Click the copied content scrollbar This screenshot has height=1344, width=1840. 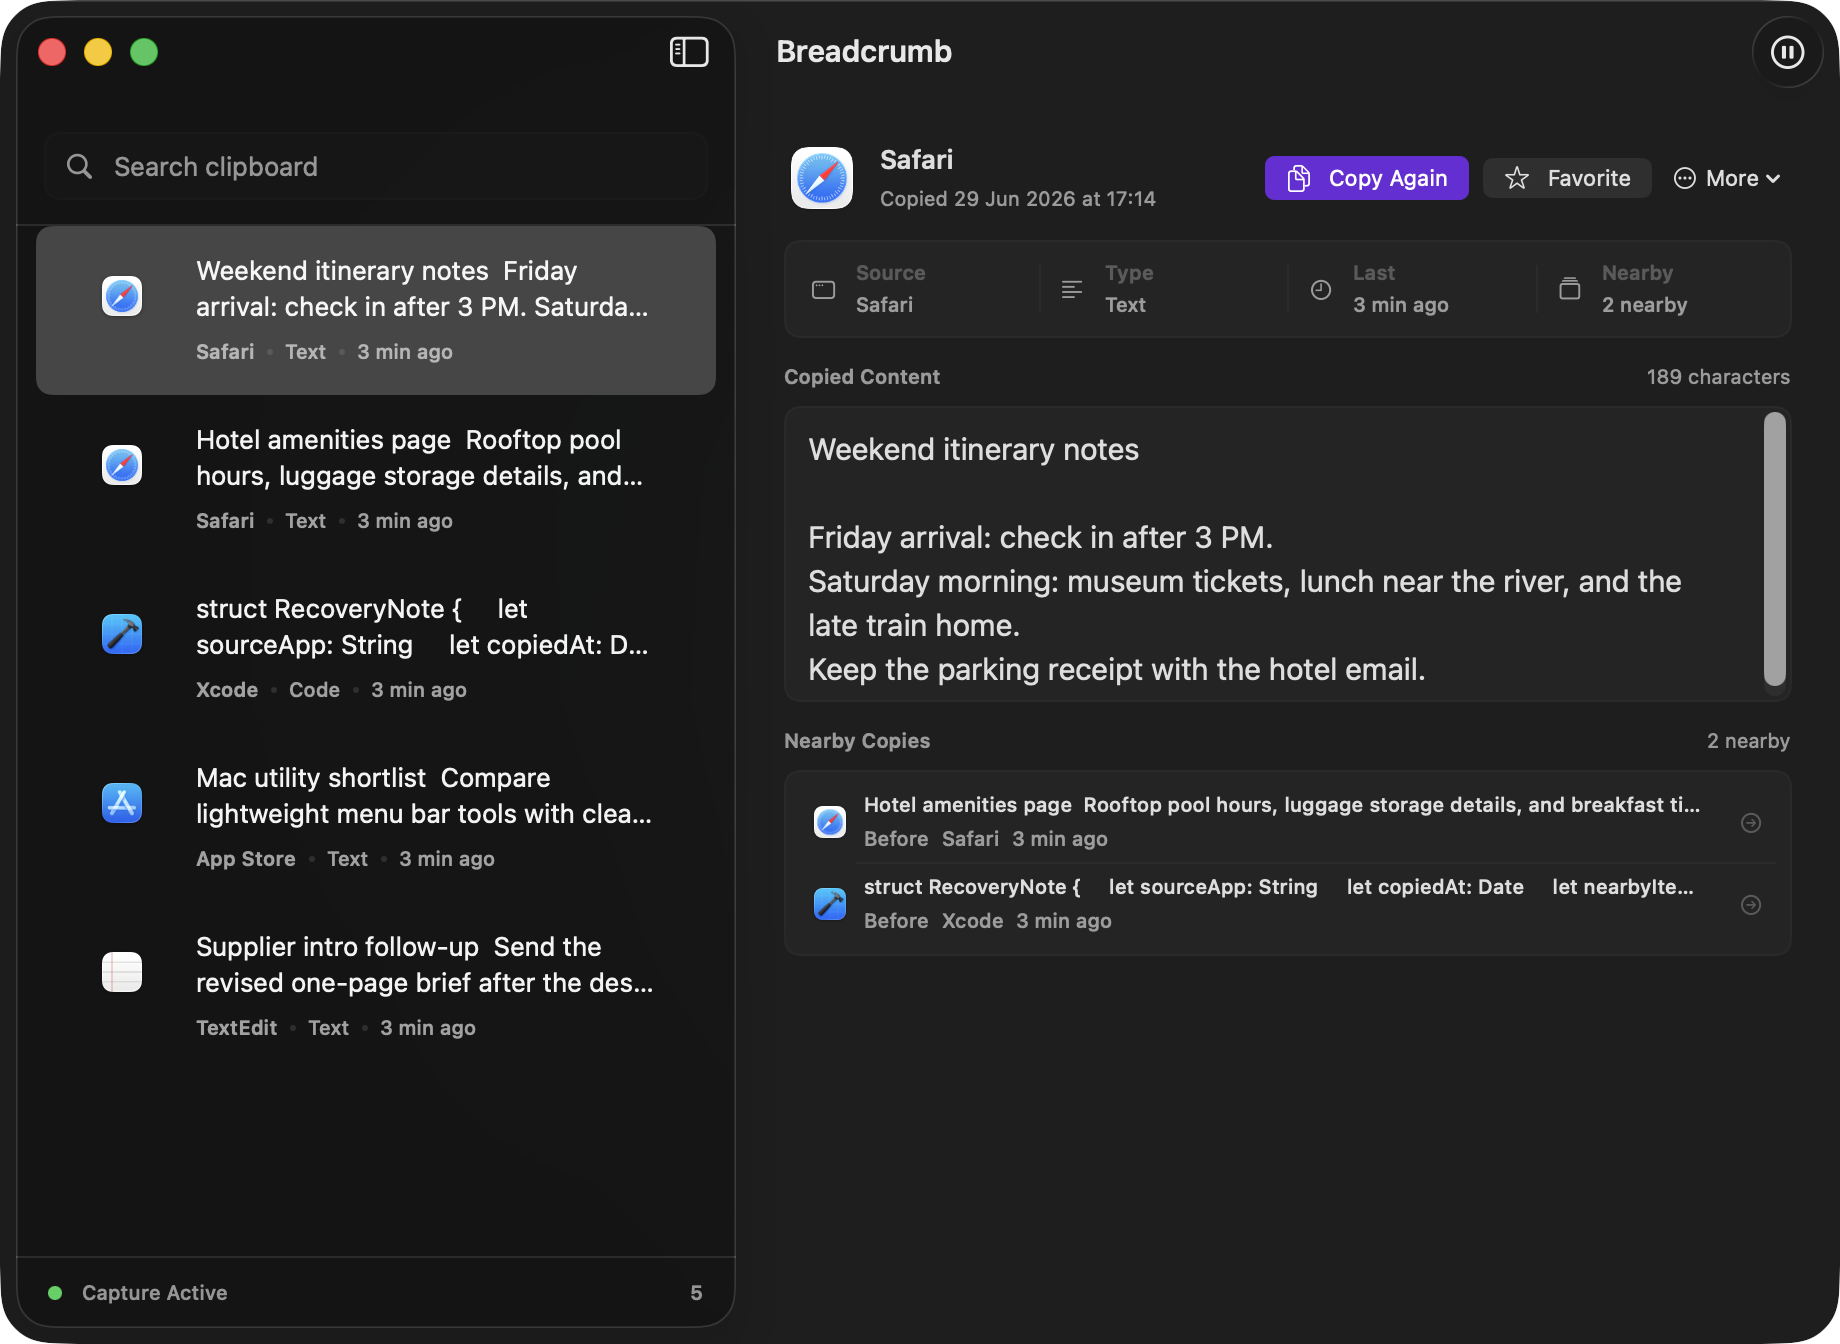[x=1775, y=549]
